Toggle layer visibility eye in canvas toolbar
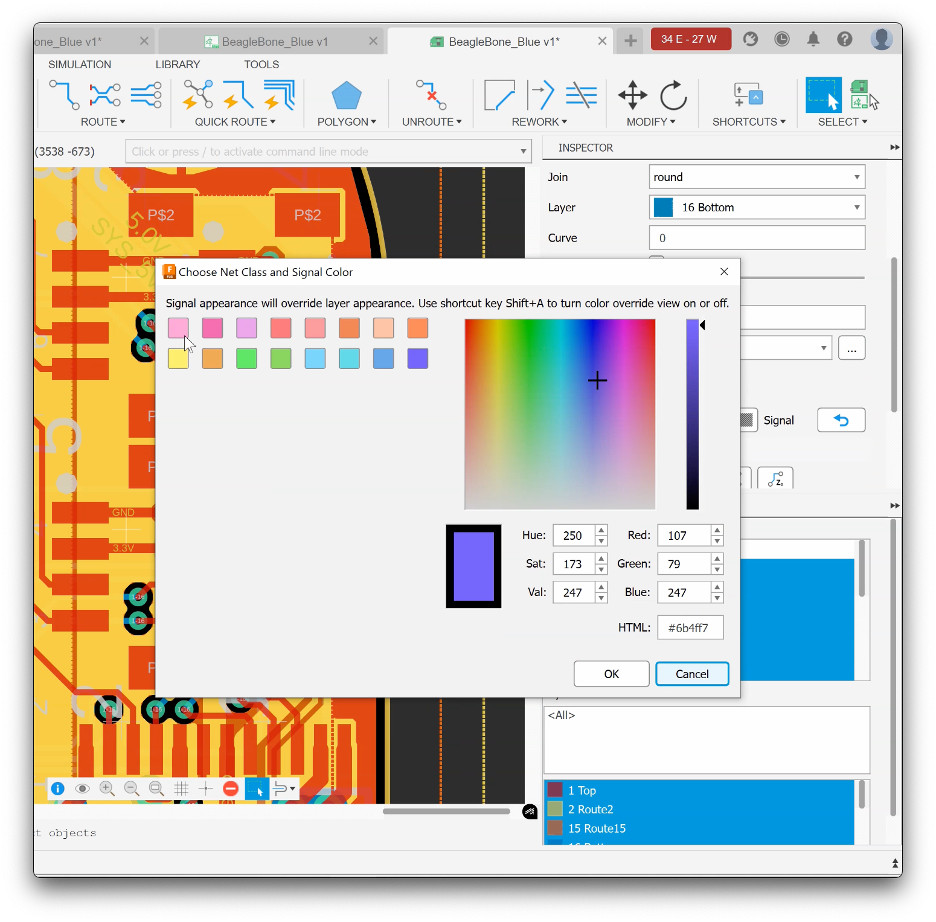The height and width of the screenshot is (922, 936). pyautogui.click(x=82, y=789)
